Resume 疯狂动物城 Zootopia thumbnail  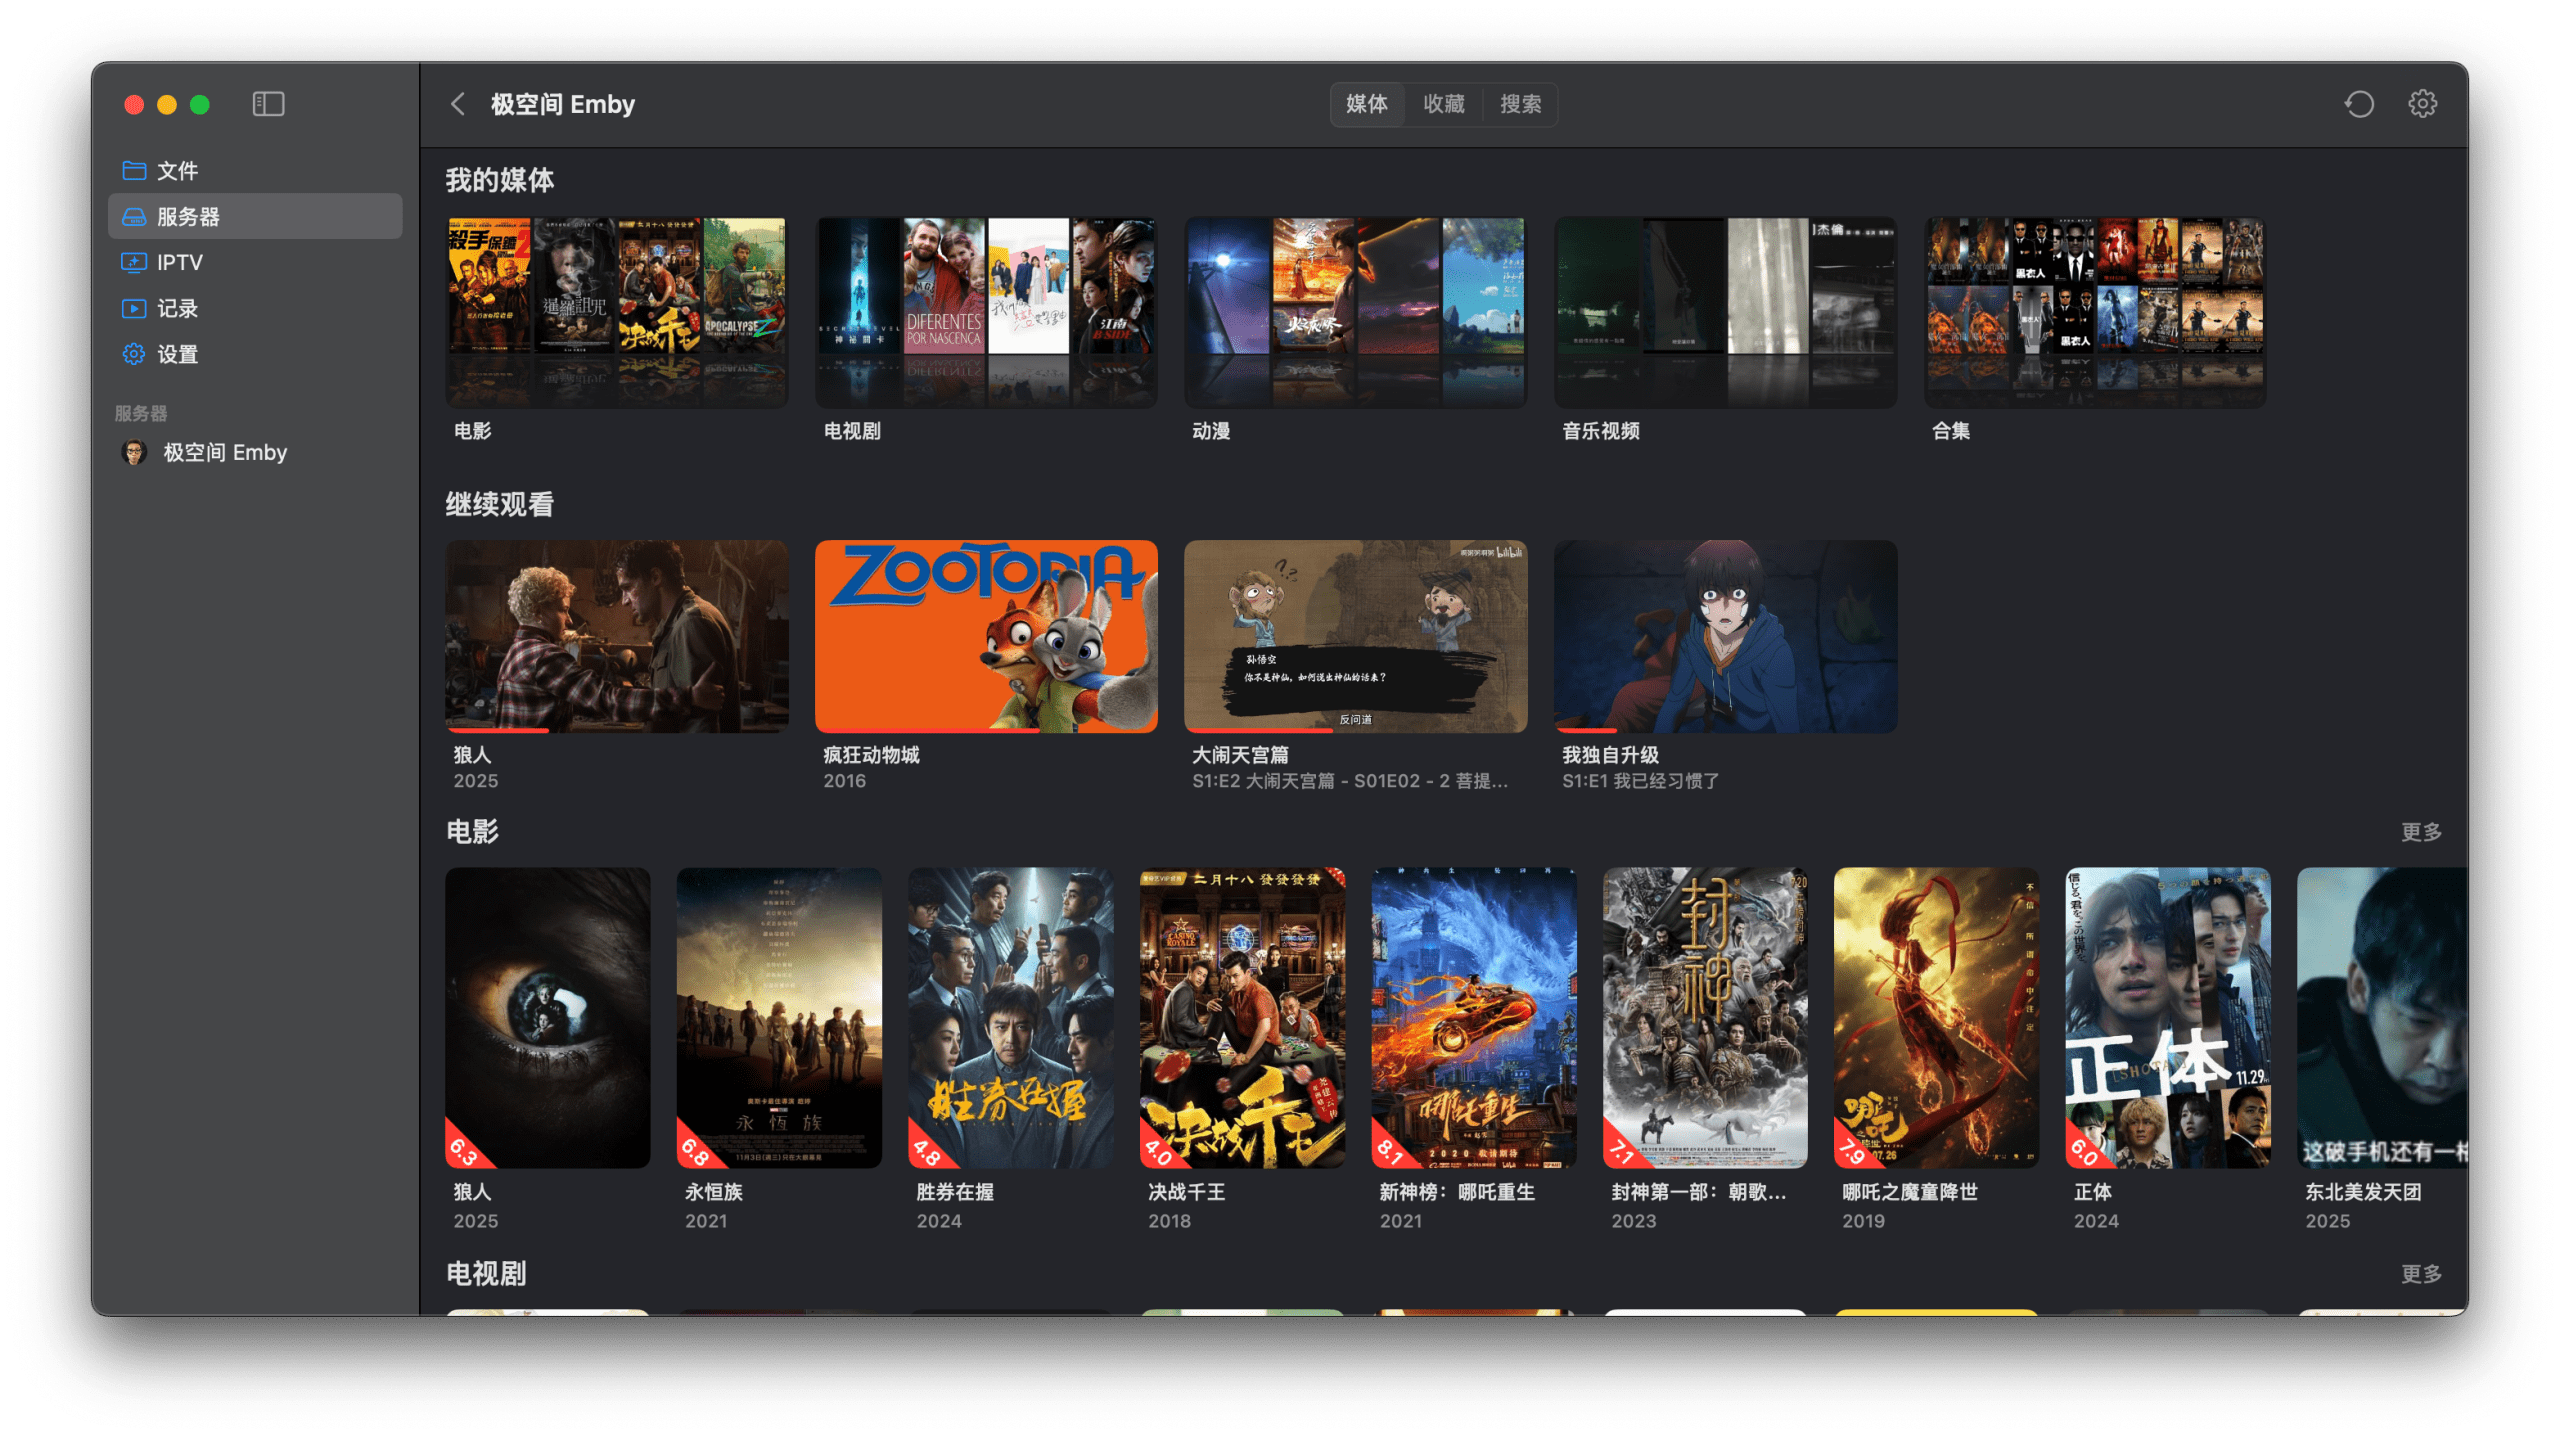coord(986,636)
